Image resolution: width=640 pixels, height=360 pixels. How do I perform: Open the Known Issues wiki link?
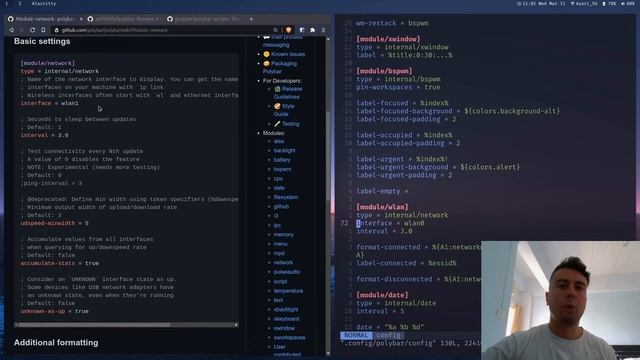(288, 54)
